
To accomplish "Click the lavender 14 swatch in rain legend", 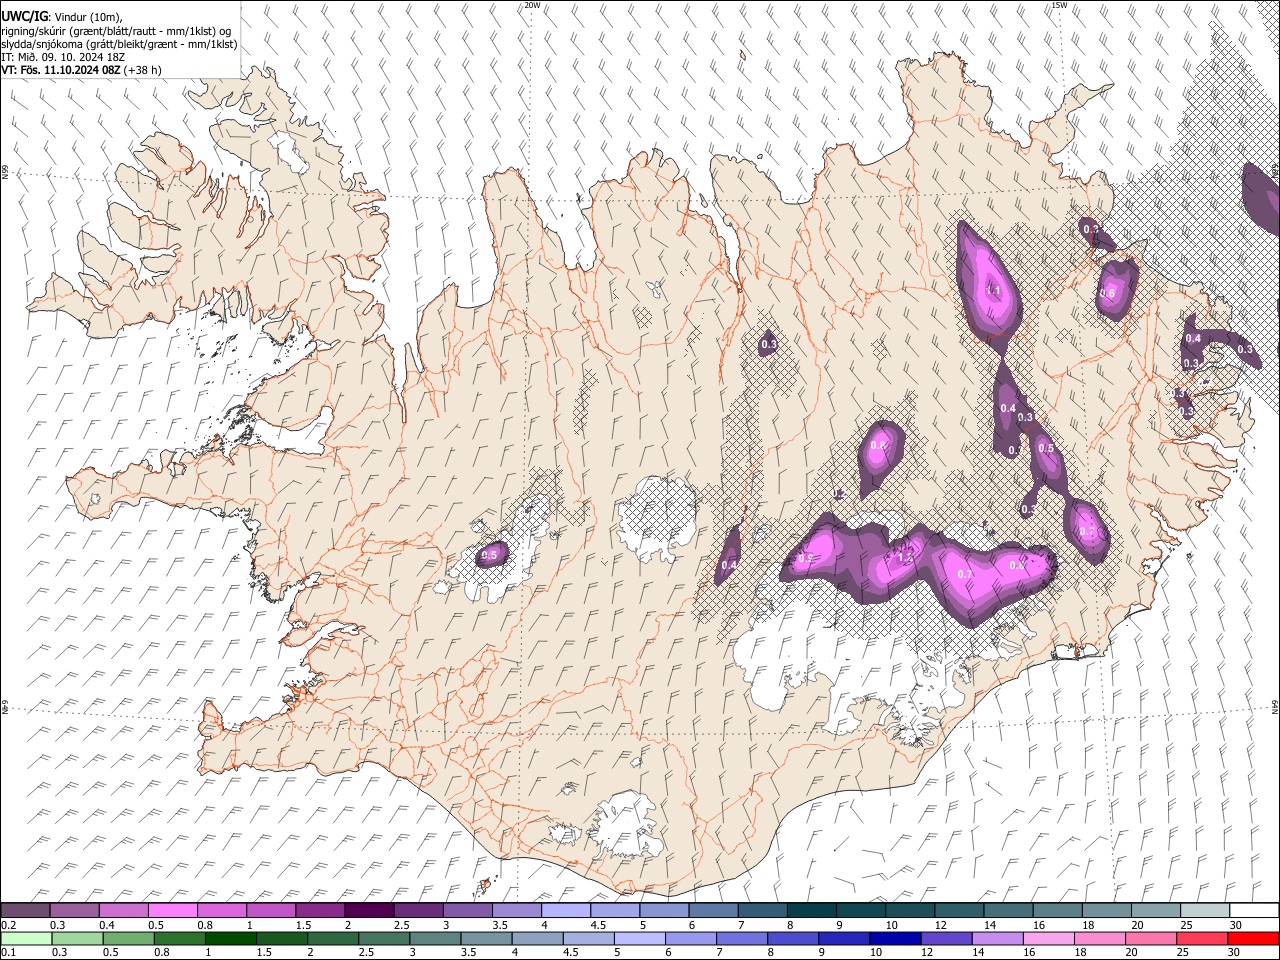I will (997, 938).
